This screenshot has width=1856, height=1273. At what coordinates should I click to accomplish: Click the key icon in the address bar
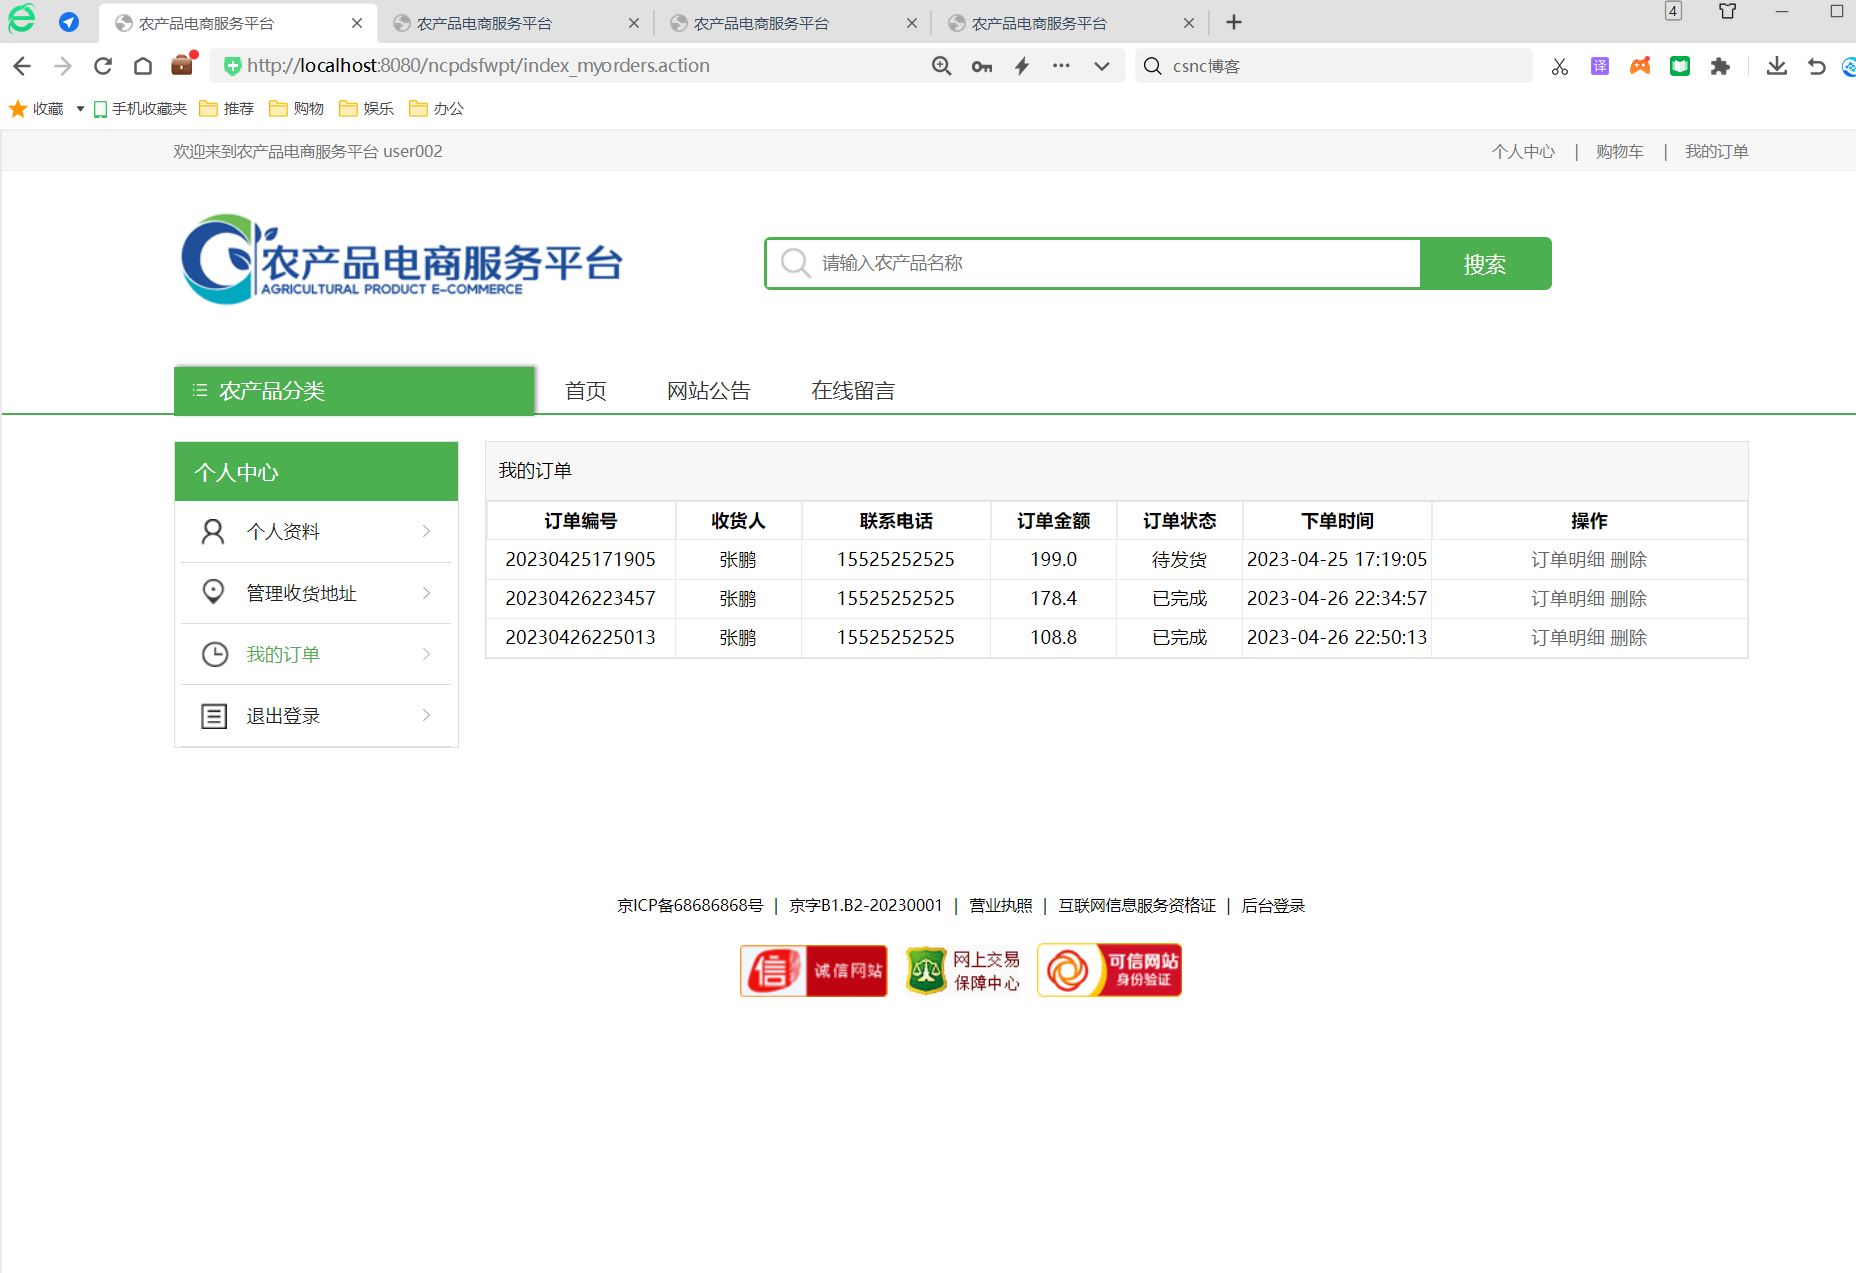click(981, 66)
